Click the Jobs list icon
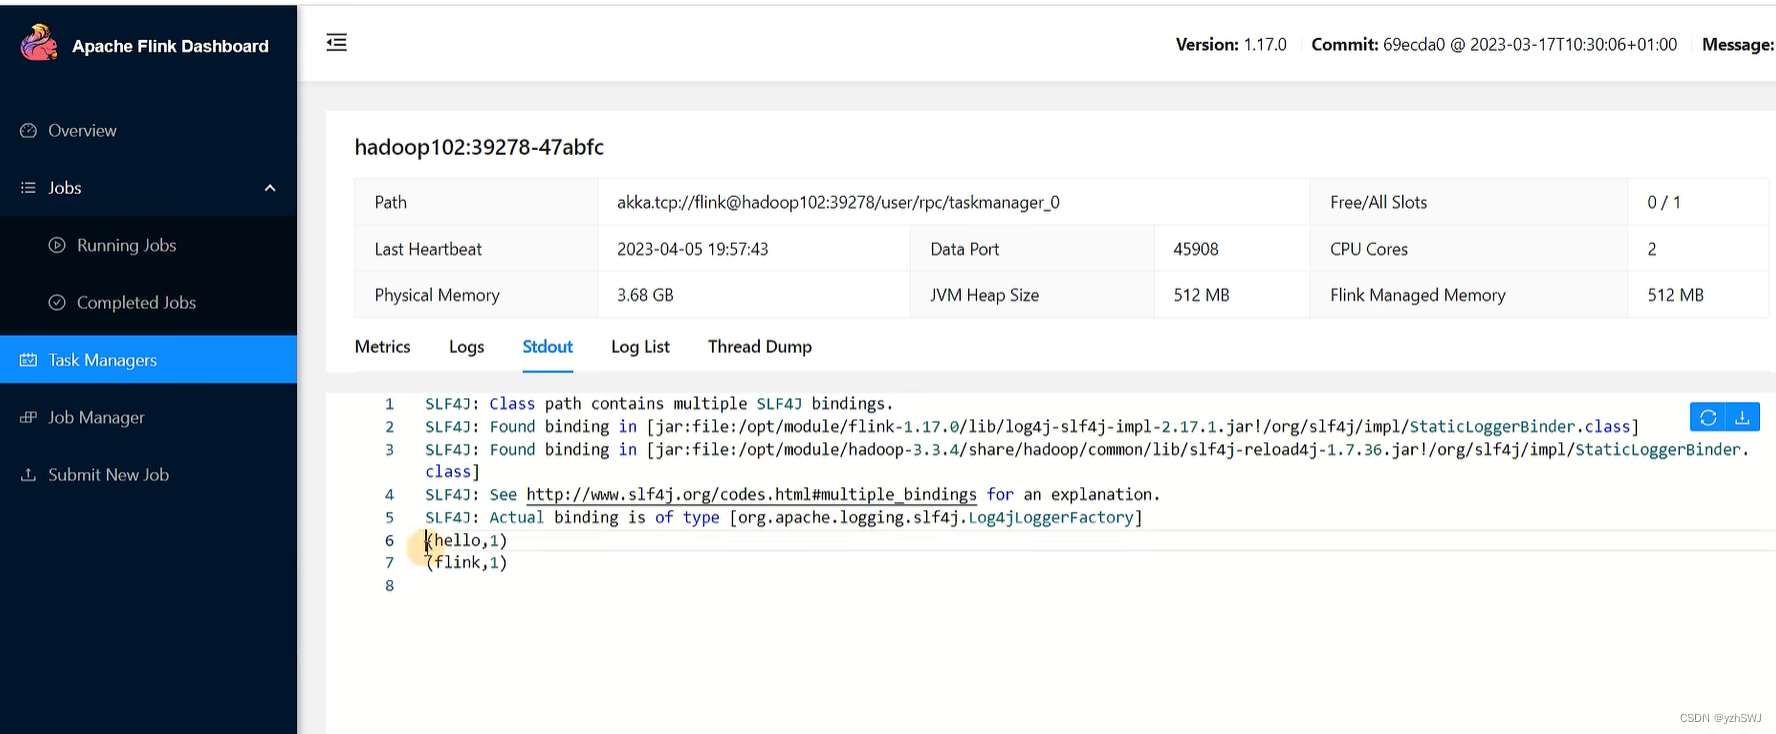1776x734 pixels. pos(28,188)
